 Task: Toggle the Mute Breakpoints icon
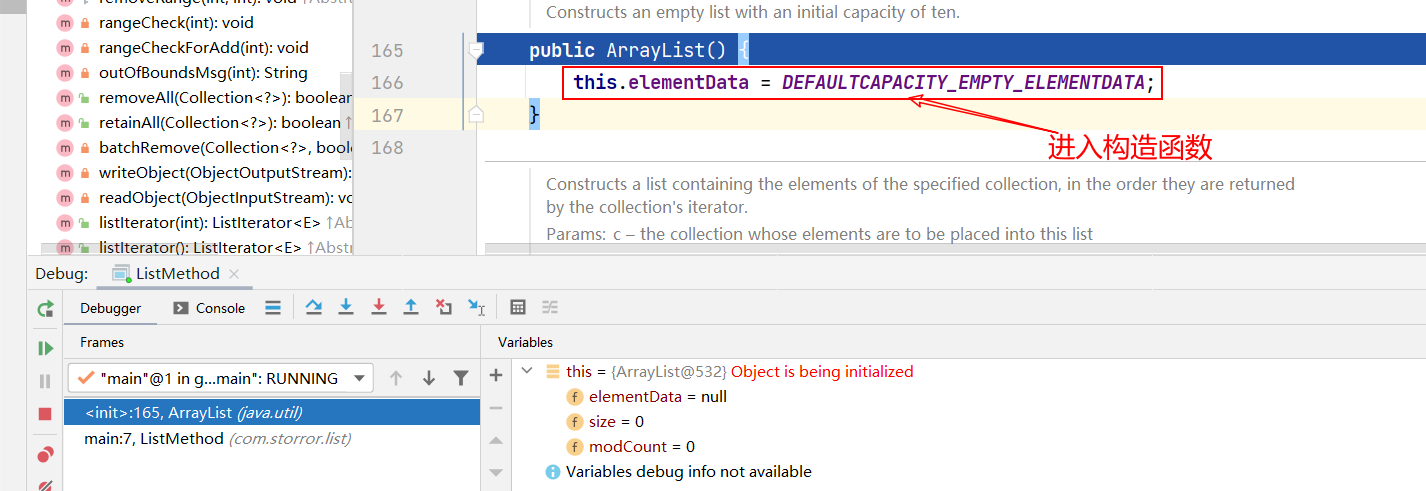click(x=45, y=487)
